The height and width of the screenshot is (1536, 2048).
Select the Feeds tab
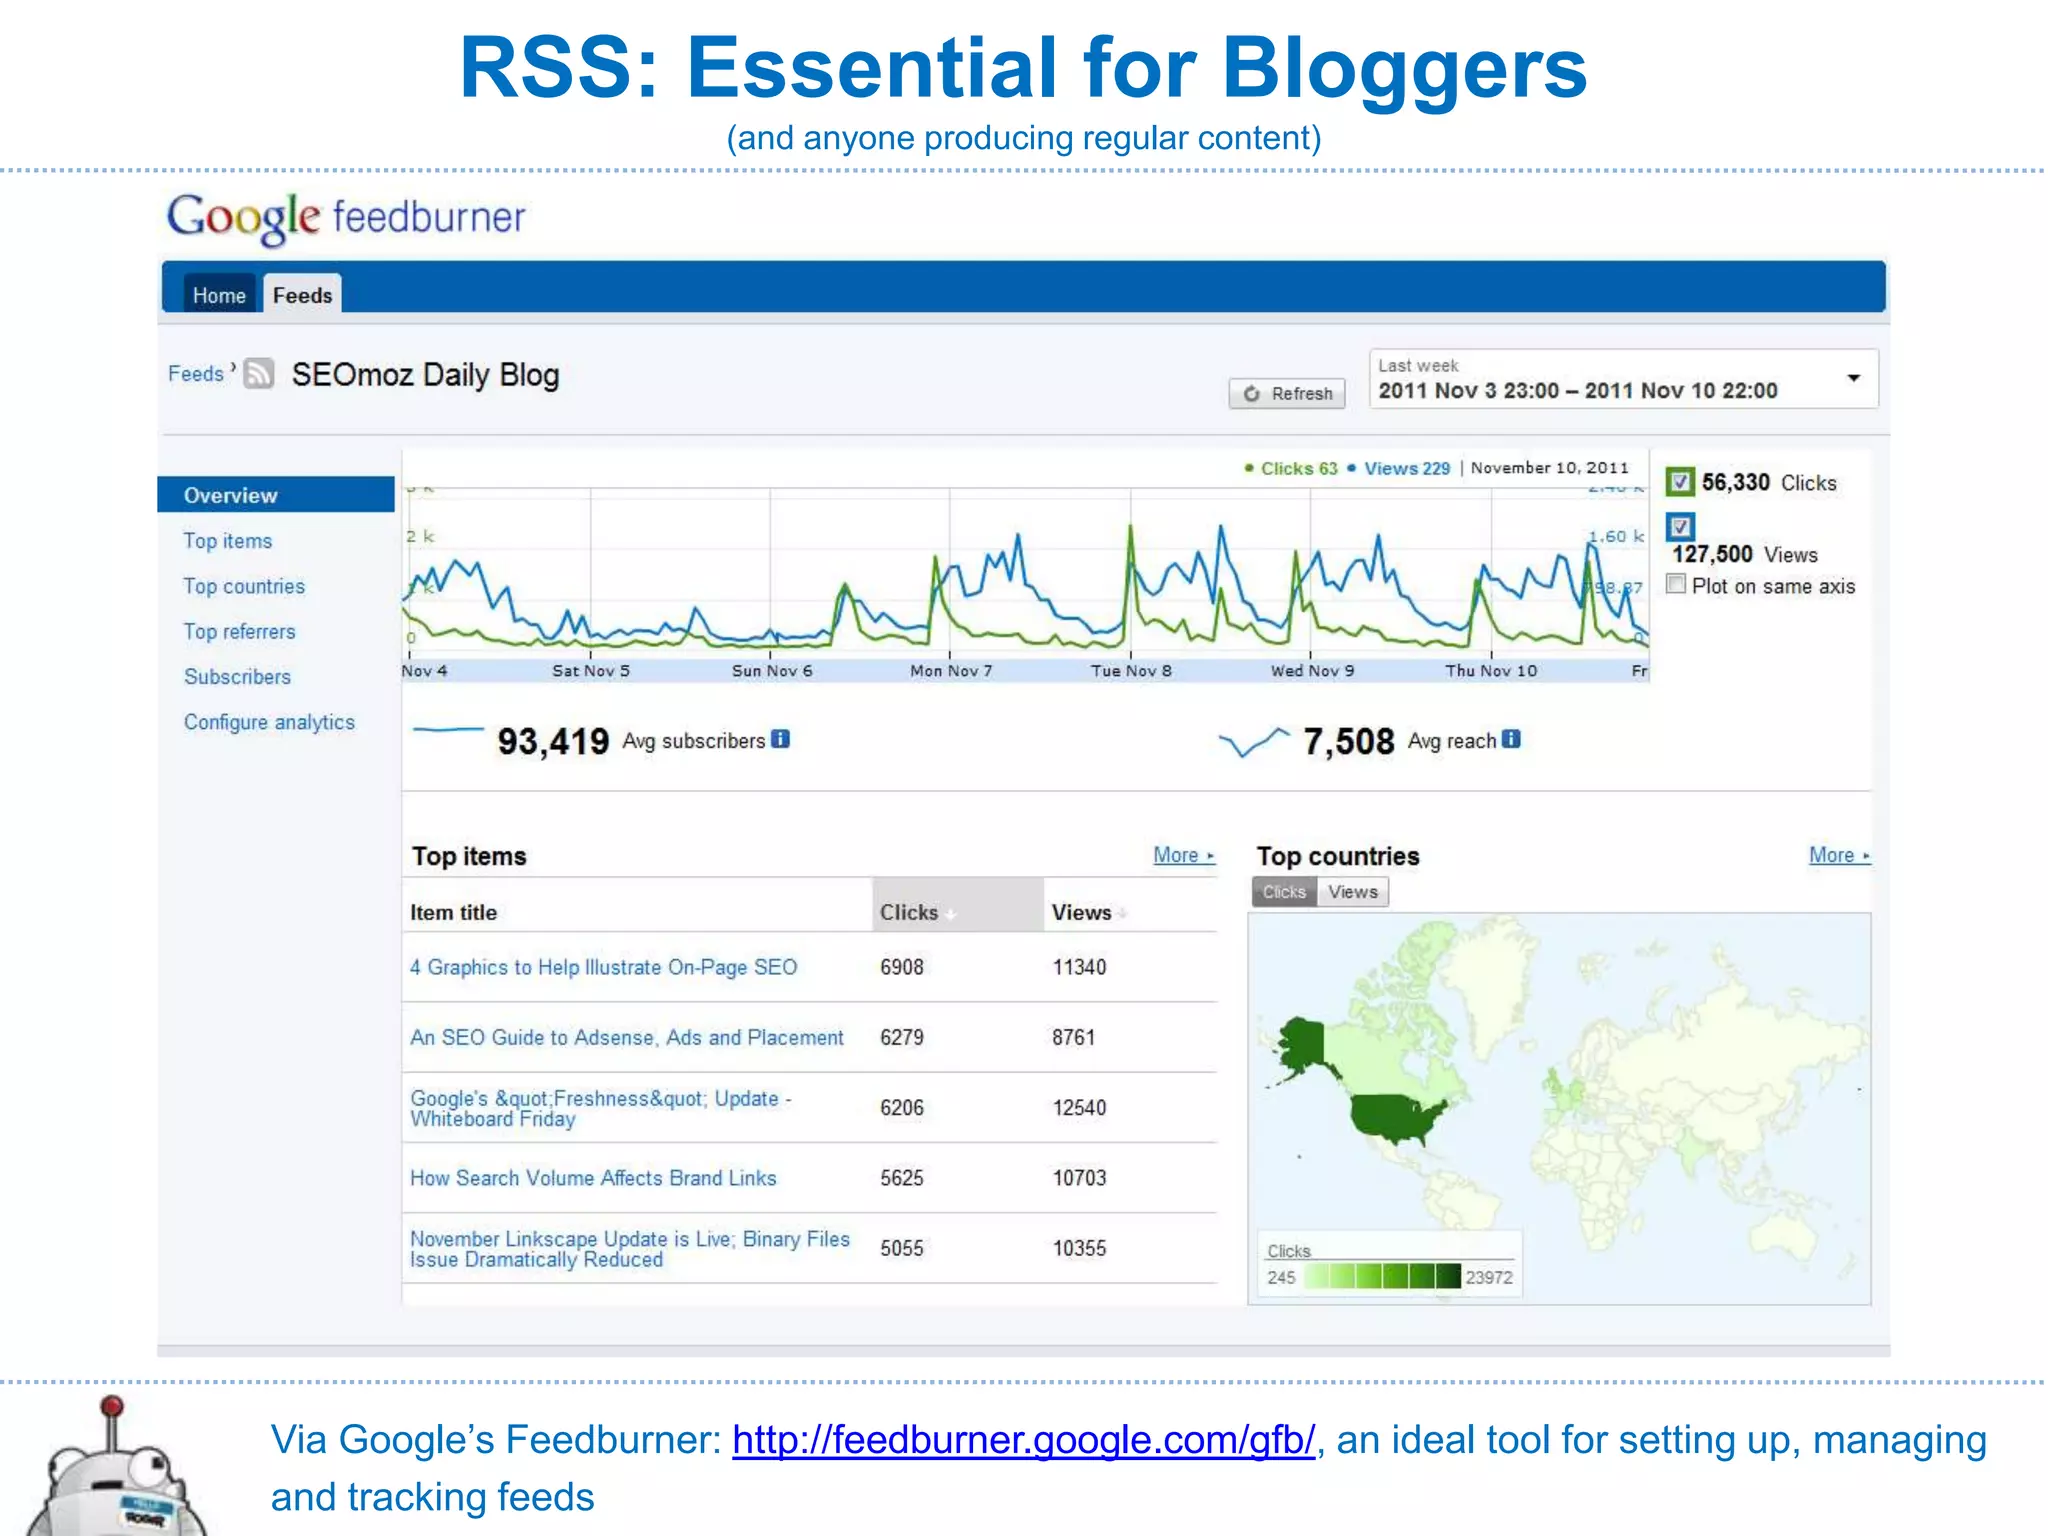[302, 295]
